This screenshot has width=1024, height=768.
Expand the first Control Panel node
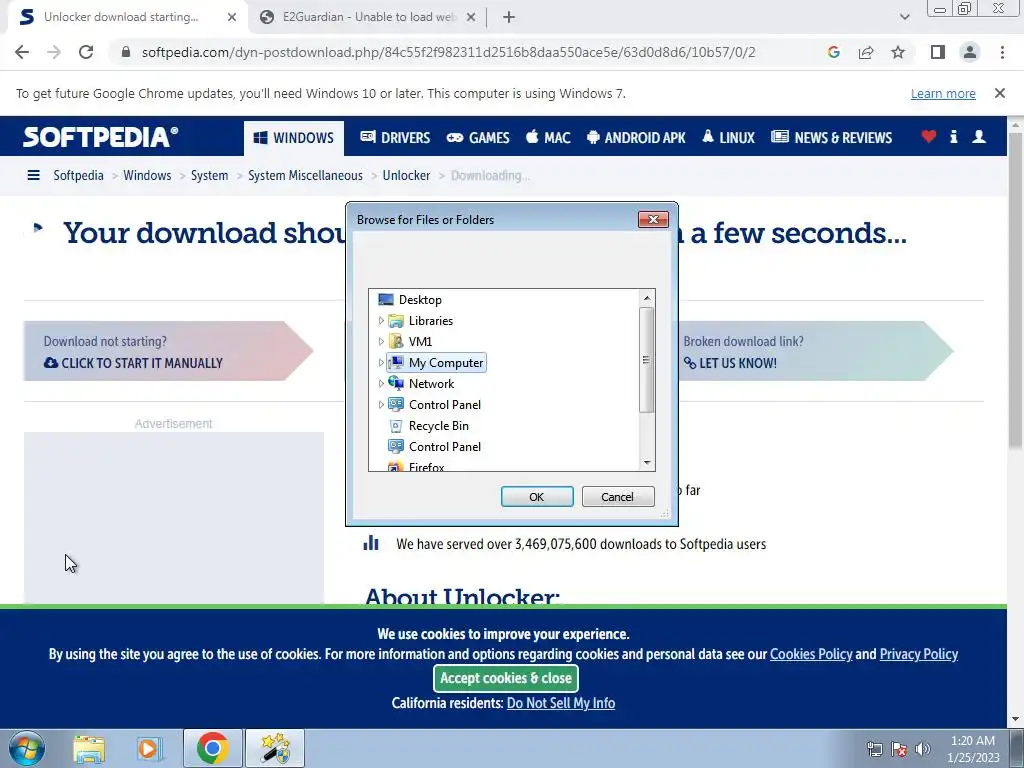[x=381, y=405]
